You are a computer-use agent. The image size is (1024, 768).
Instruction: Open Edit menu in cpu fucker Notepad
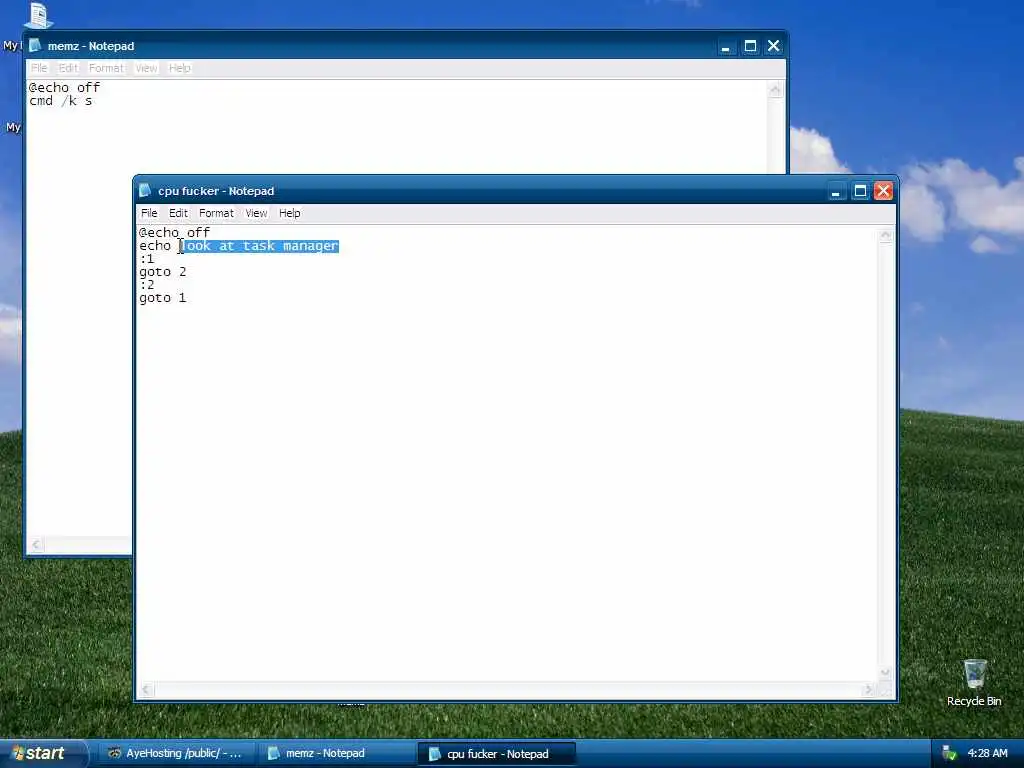tap(178, 213)
